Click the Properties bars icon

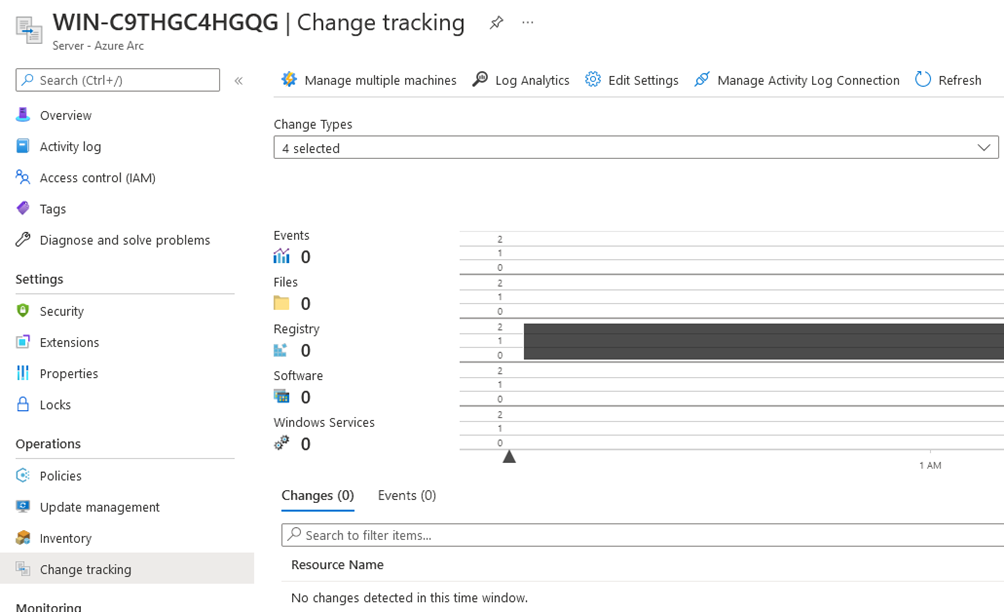click(x=23, y=373)
